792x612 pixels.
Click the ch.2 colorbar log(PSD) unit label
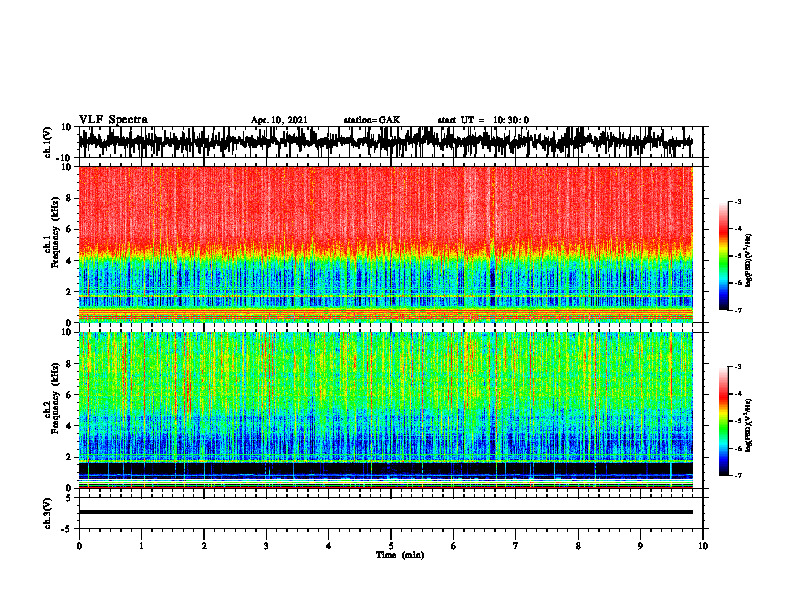749,425
